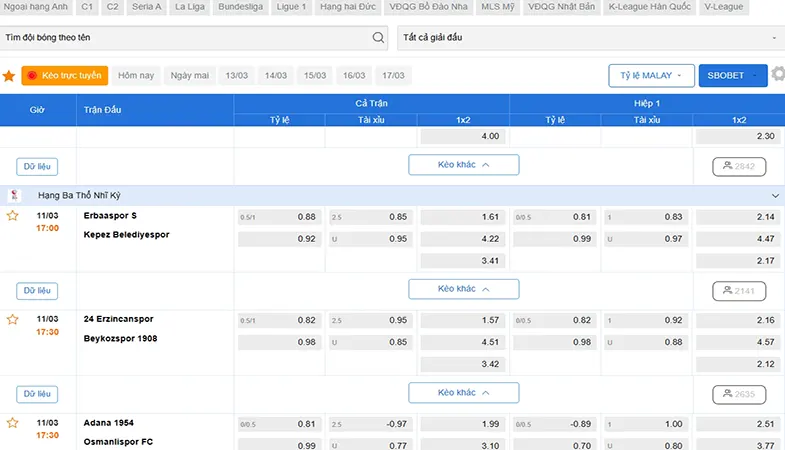
Task: Open Dữ liệu under 24 Erzincanspor match
Action: pyautogui.click(x=37, y=394)
